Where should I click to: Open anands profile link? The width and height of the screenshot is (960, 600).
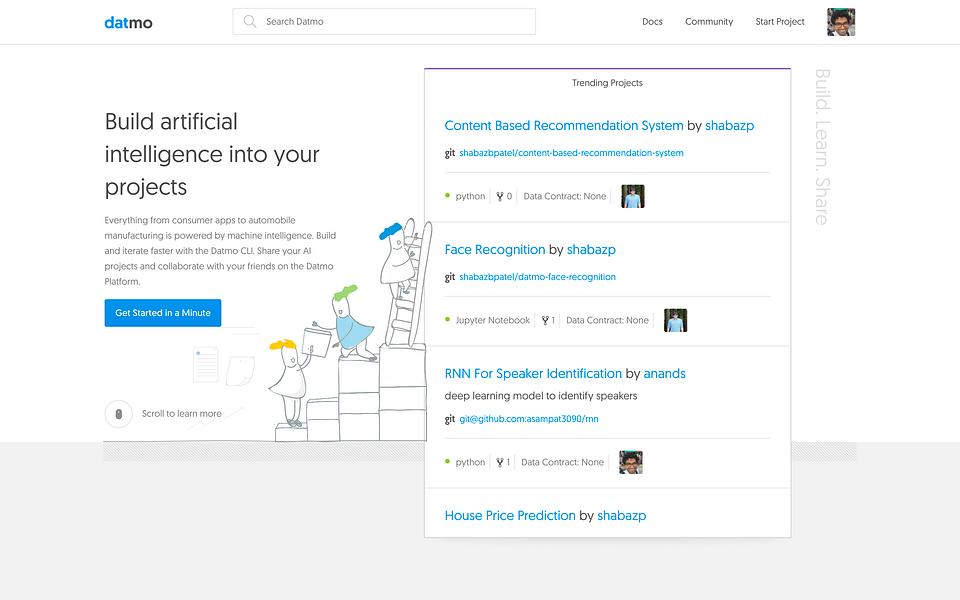[x=664, y=374]
